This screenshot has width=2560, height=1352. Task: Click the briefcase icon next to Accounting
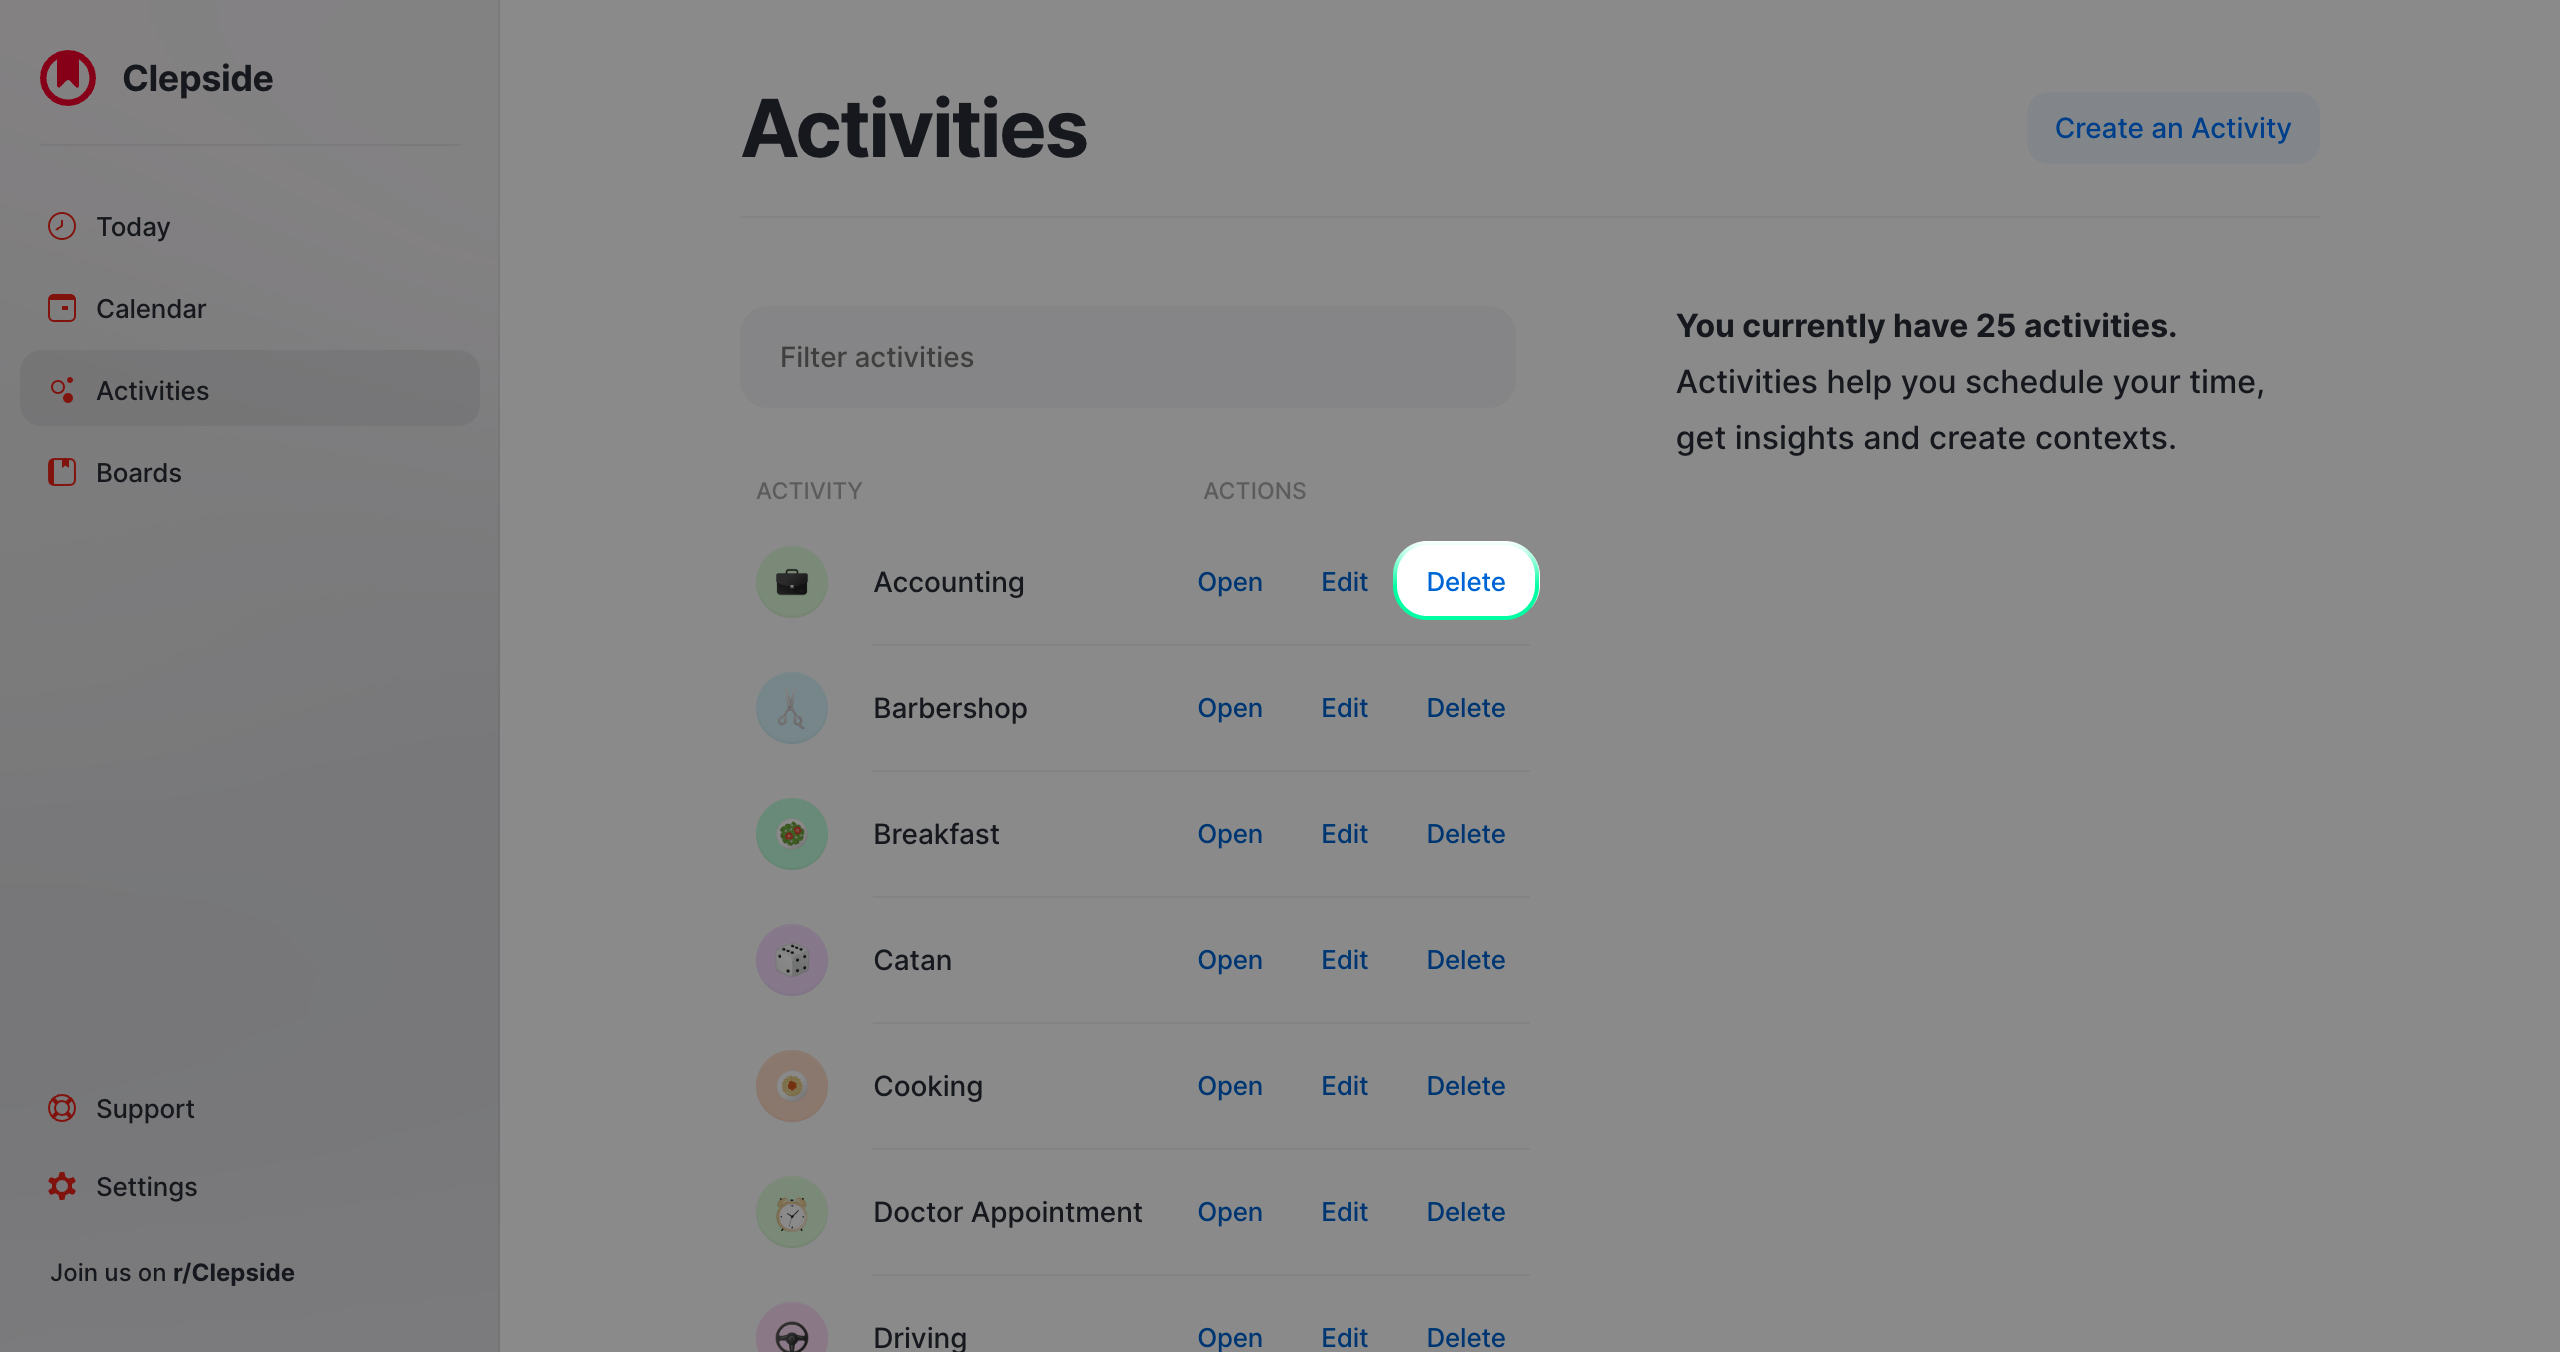[791, 581]
